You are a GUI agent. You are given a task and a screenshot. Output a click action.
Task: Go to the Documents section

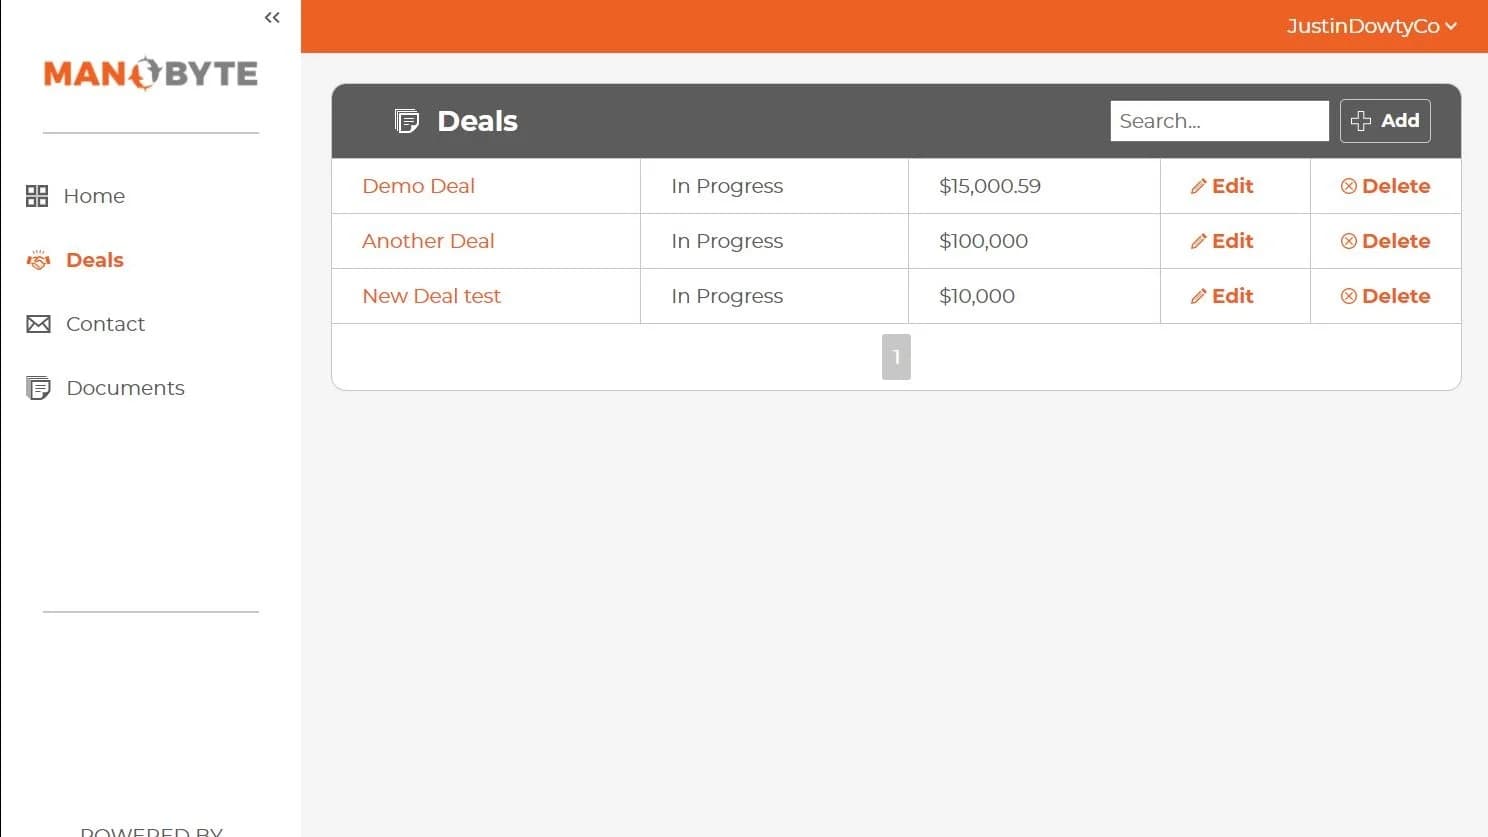pos(125,388)
